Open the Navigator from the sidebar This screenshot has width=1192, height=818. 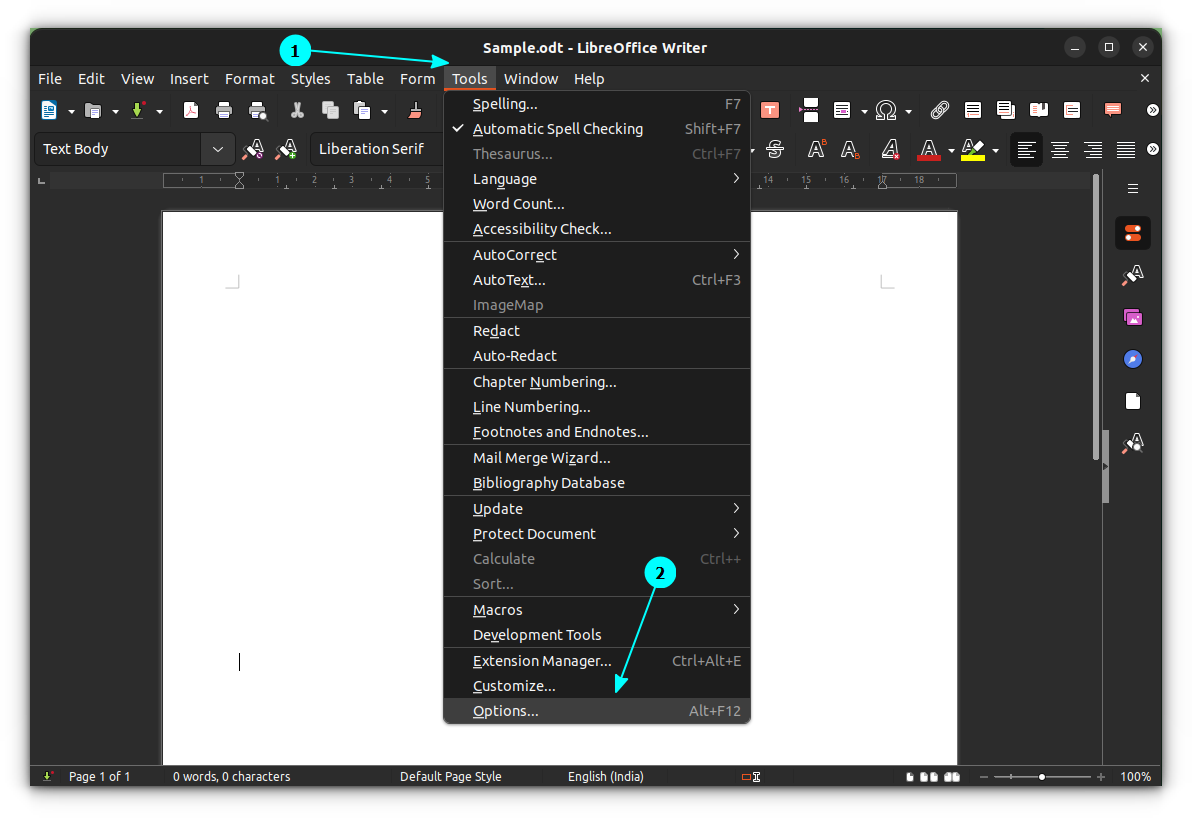point(1132,358)
